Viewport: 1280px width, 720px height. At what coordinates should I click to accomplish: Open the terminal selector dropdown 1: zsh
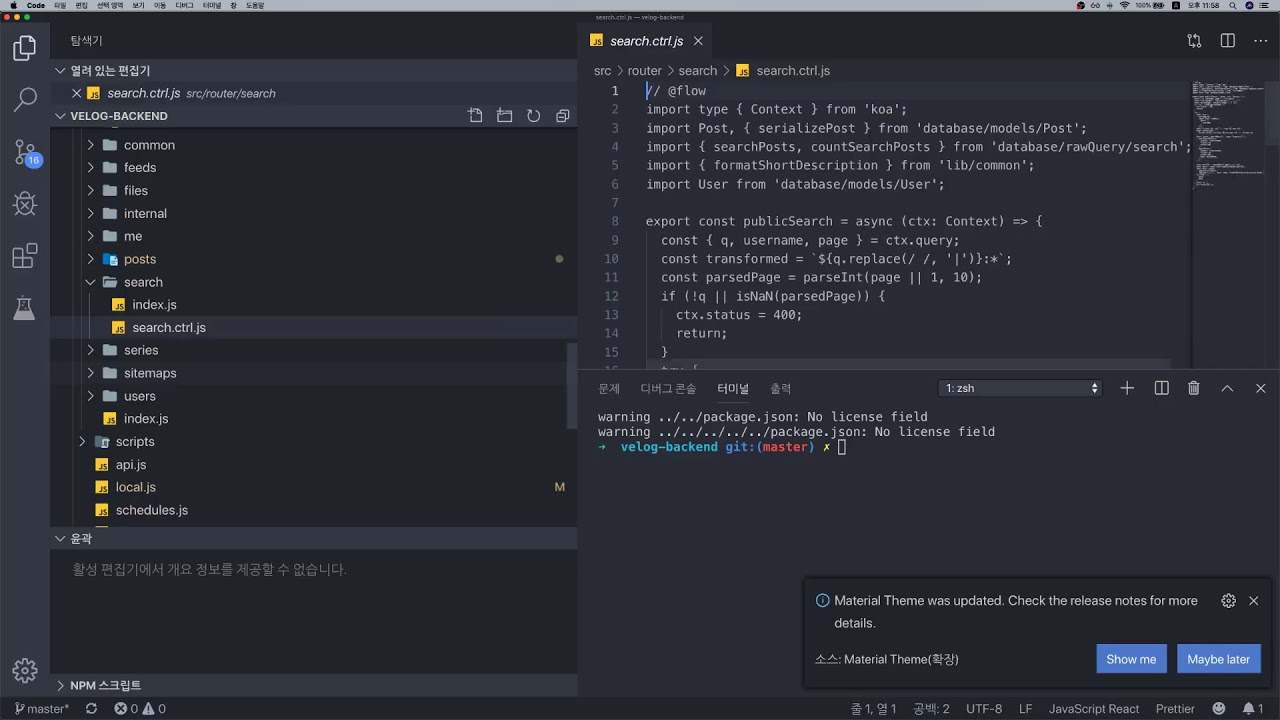[x=1020, y=388]
